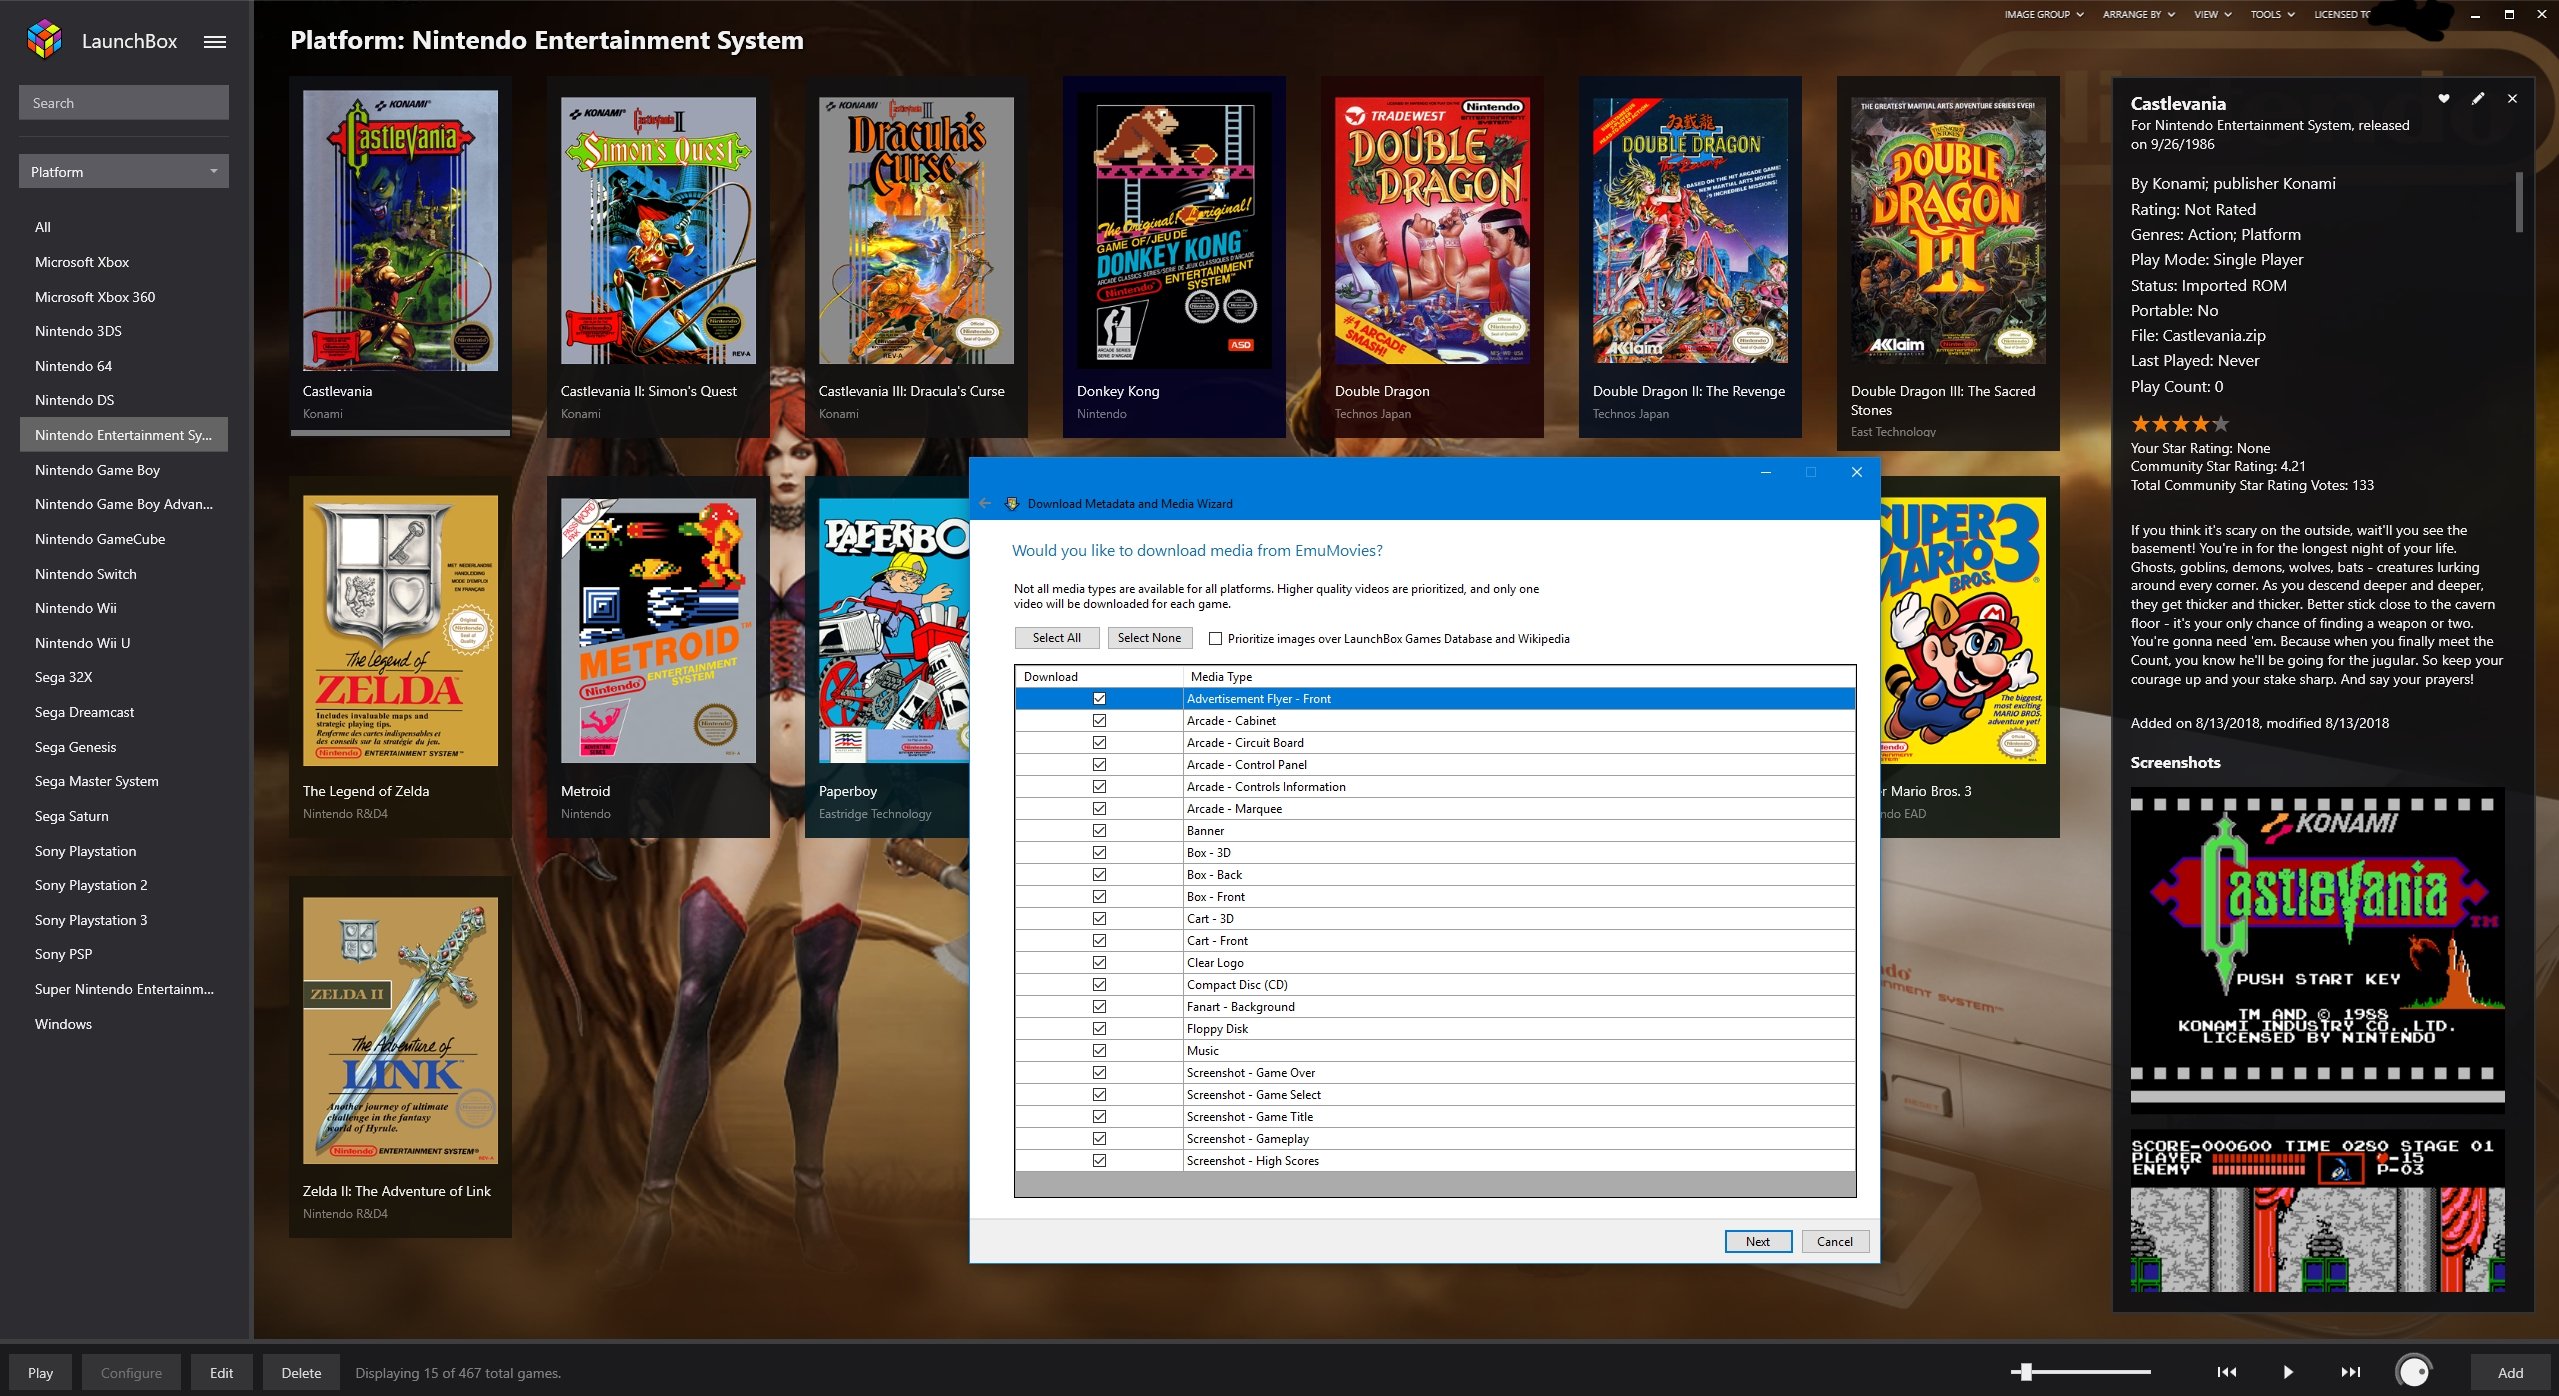Select Castlevania III: Dracula's Curse cover
This screenshot has height=1396, width=2559.
coord(916,230)
